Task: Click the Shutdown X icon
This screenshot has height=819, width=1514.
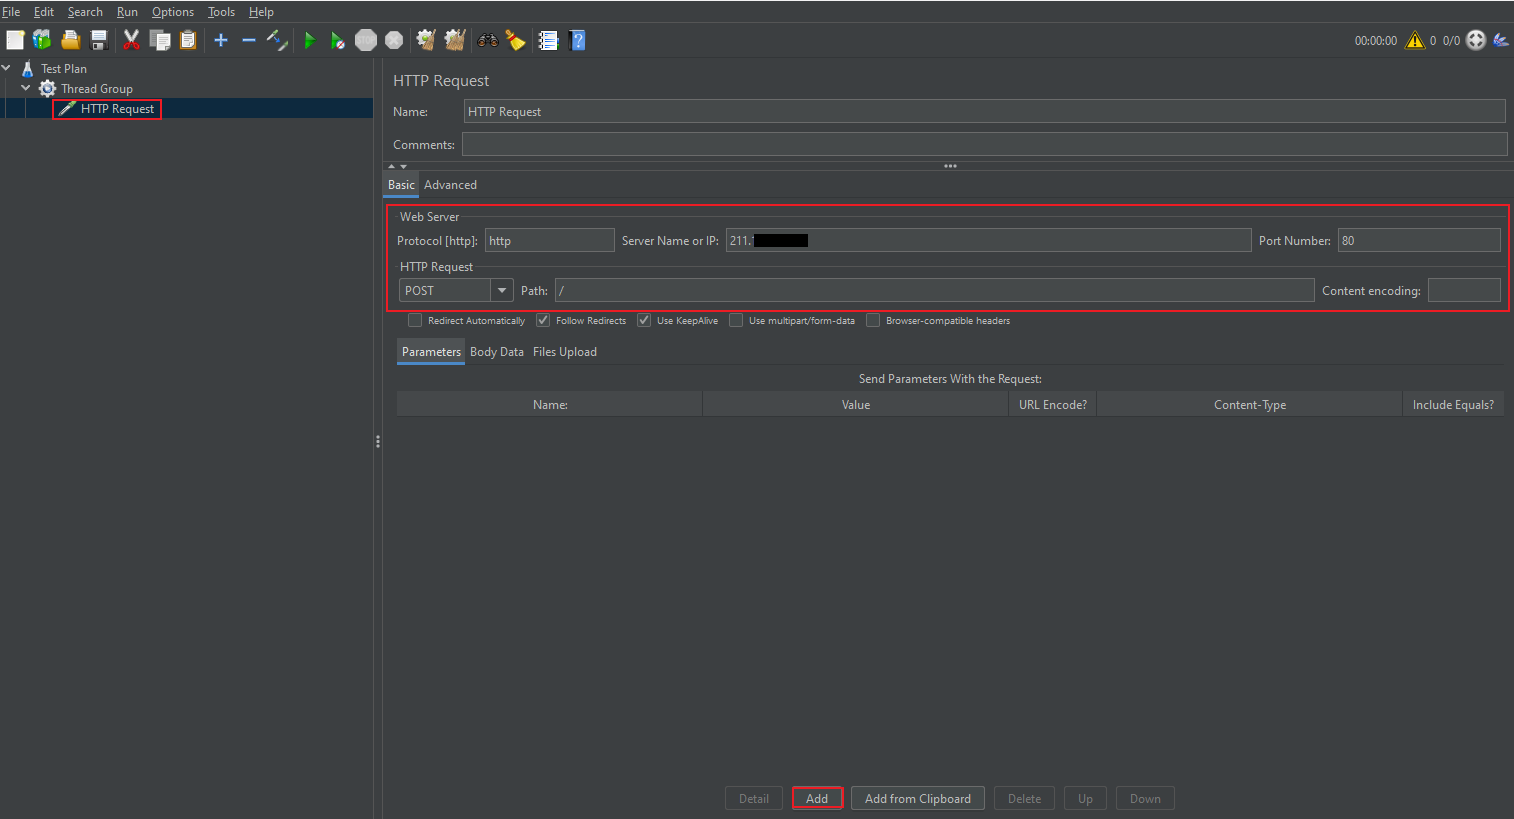Action: (394, 40)
